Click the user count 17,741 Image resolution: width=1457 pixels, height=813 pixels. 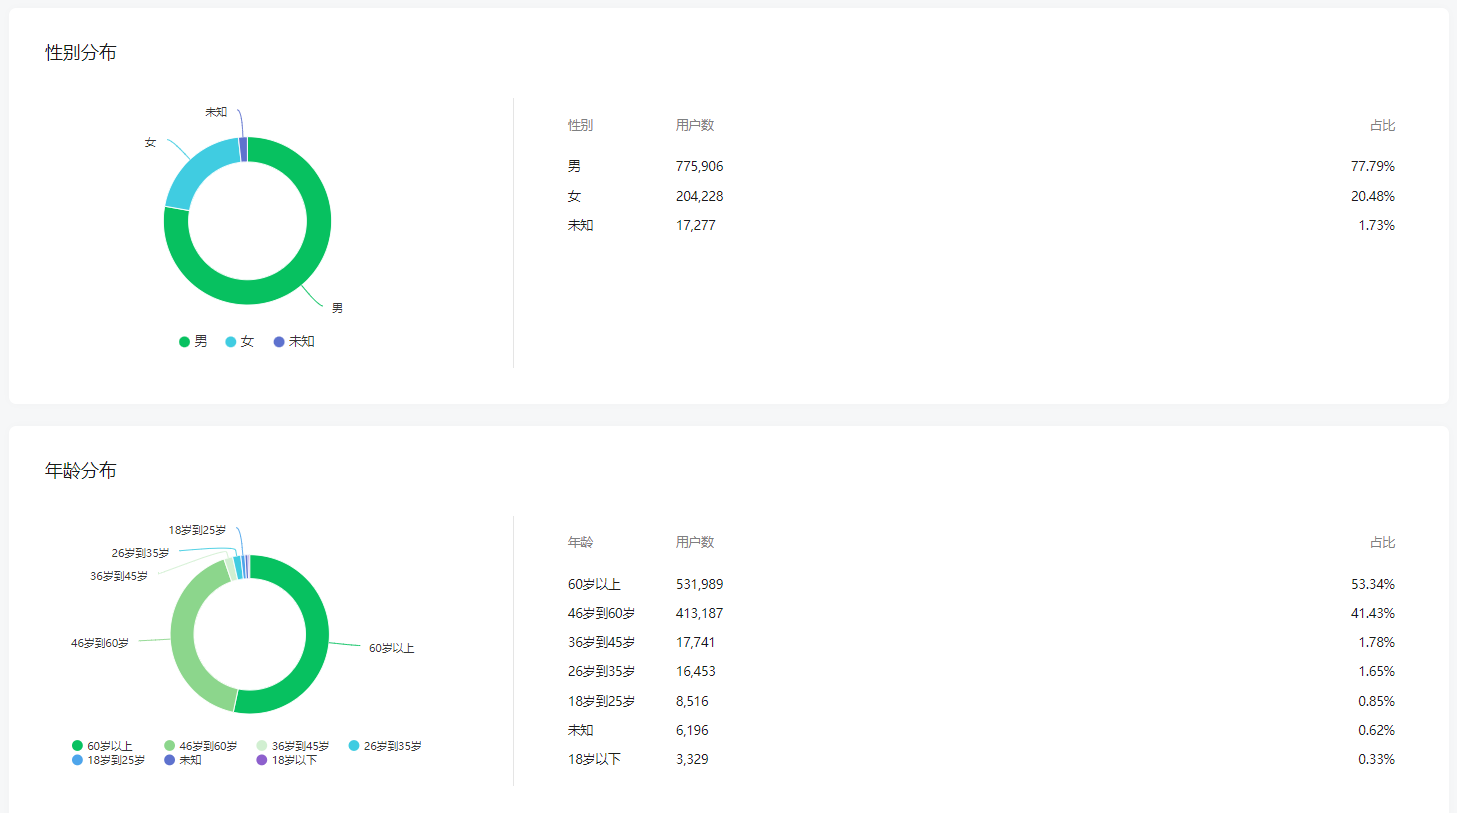[696, 642]
